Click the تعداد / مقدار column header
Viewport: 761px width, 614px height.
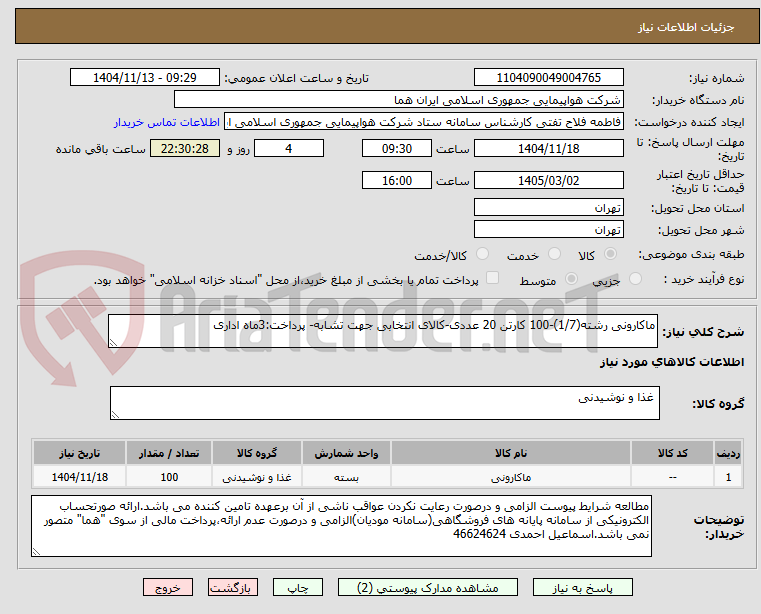(x=169, y=453)
